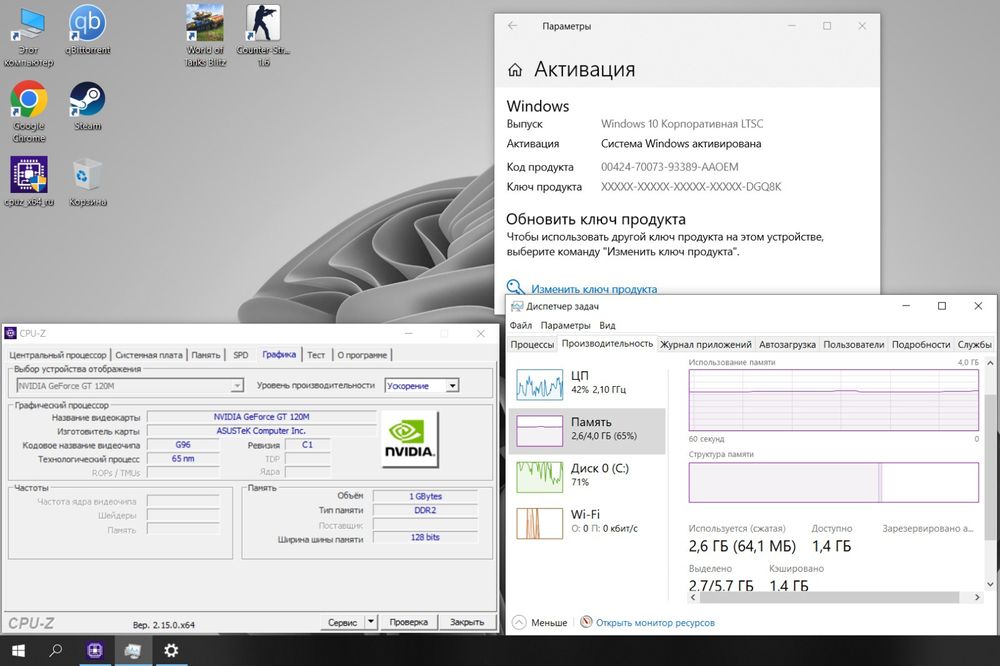Click the vertical scrollbar down arrow in Task Manager
1000x666 pixels.
point(990,584)
